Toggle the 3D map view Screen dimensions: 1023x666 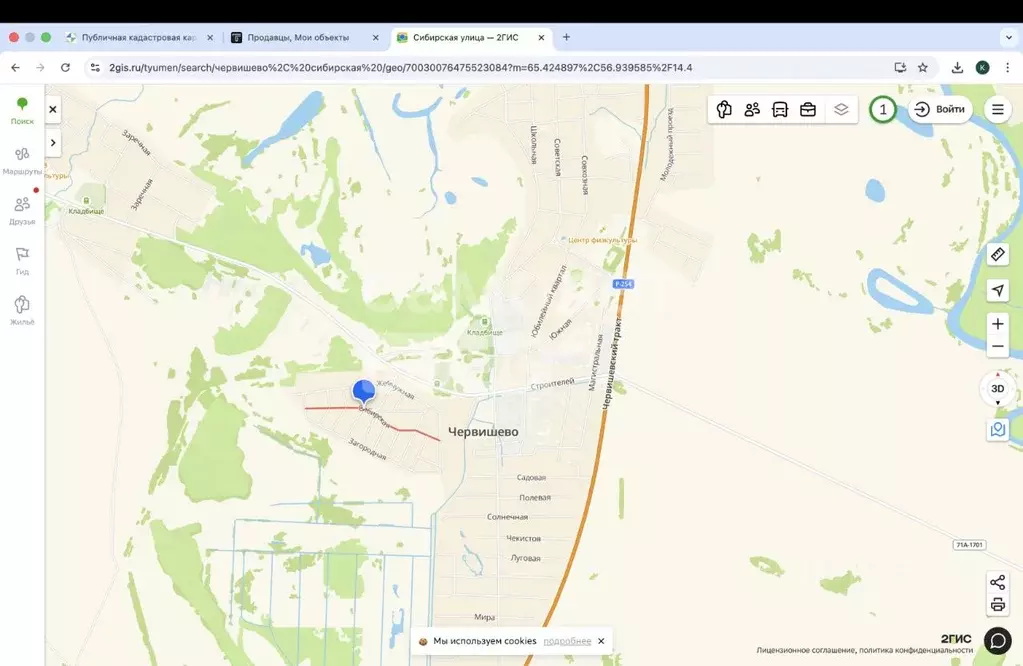pyautogui.click(x=997, y=388)
